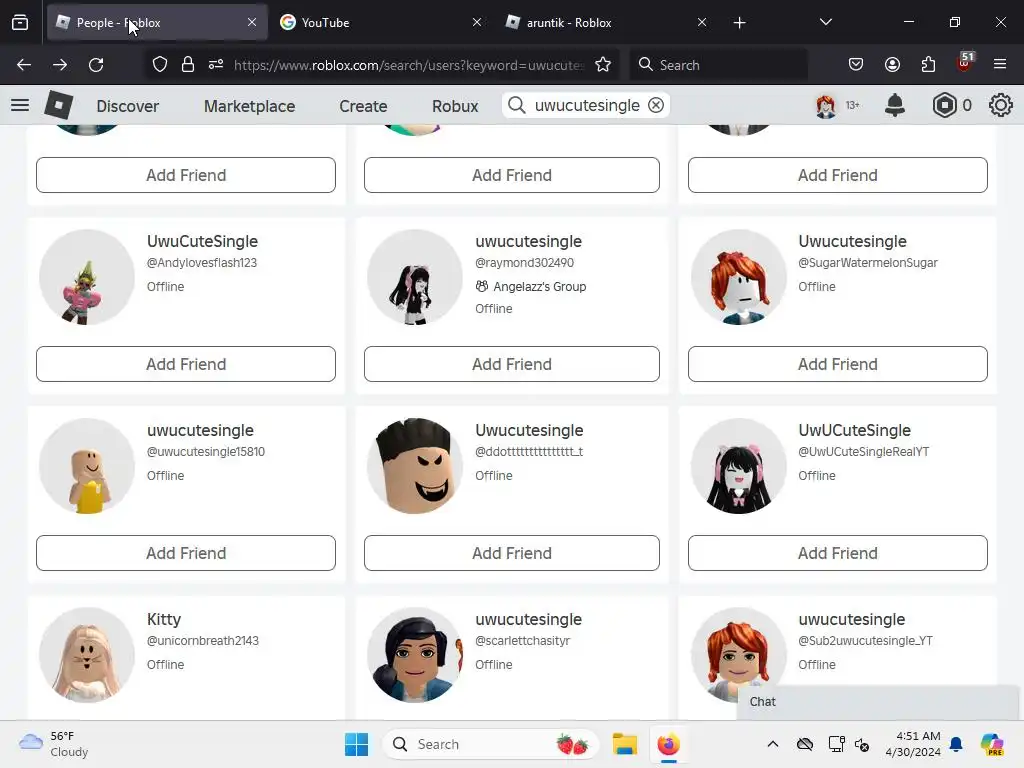Image resolution: width=1024 pixels, height=768 pixels.
Task: Add Friend for @raymond302490
Action: click(512, 364)
